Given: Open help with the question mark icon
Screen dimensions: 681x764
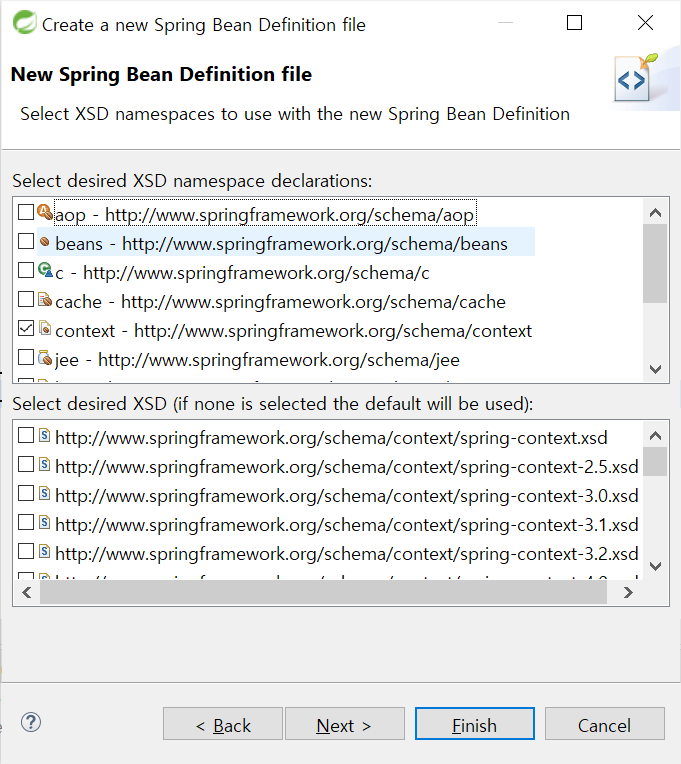Looking at the screenshot, I should tap(31, 722).
